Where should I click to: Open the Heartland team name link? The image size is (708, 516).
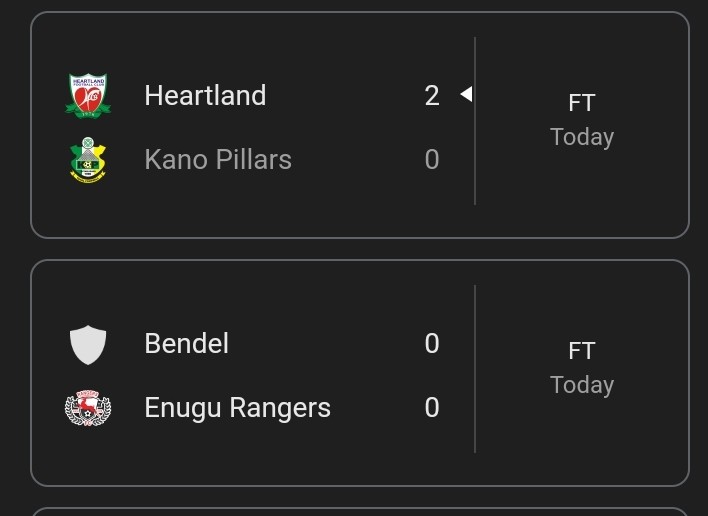pyautogui.click(x=205, y=95)
